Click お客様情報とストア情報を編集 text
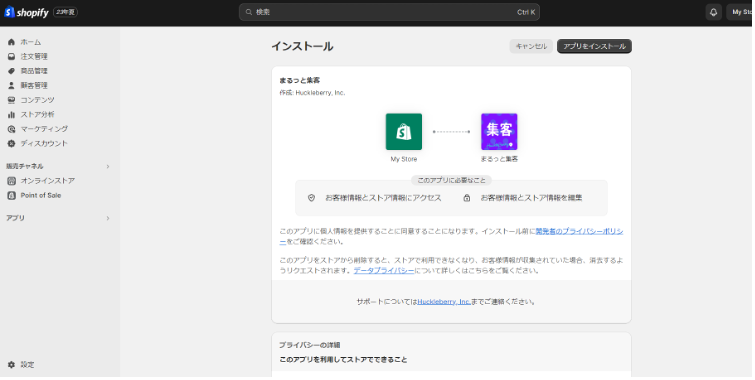Image resolution: width=755 pixels, height=380 pixels. (x=531, y=197)
